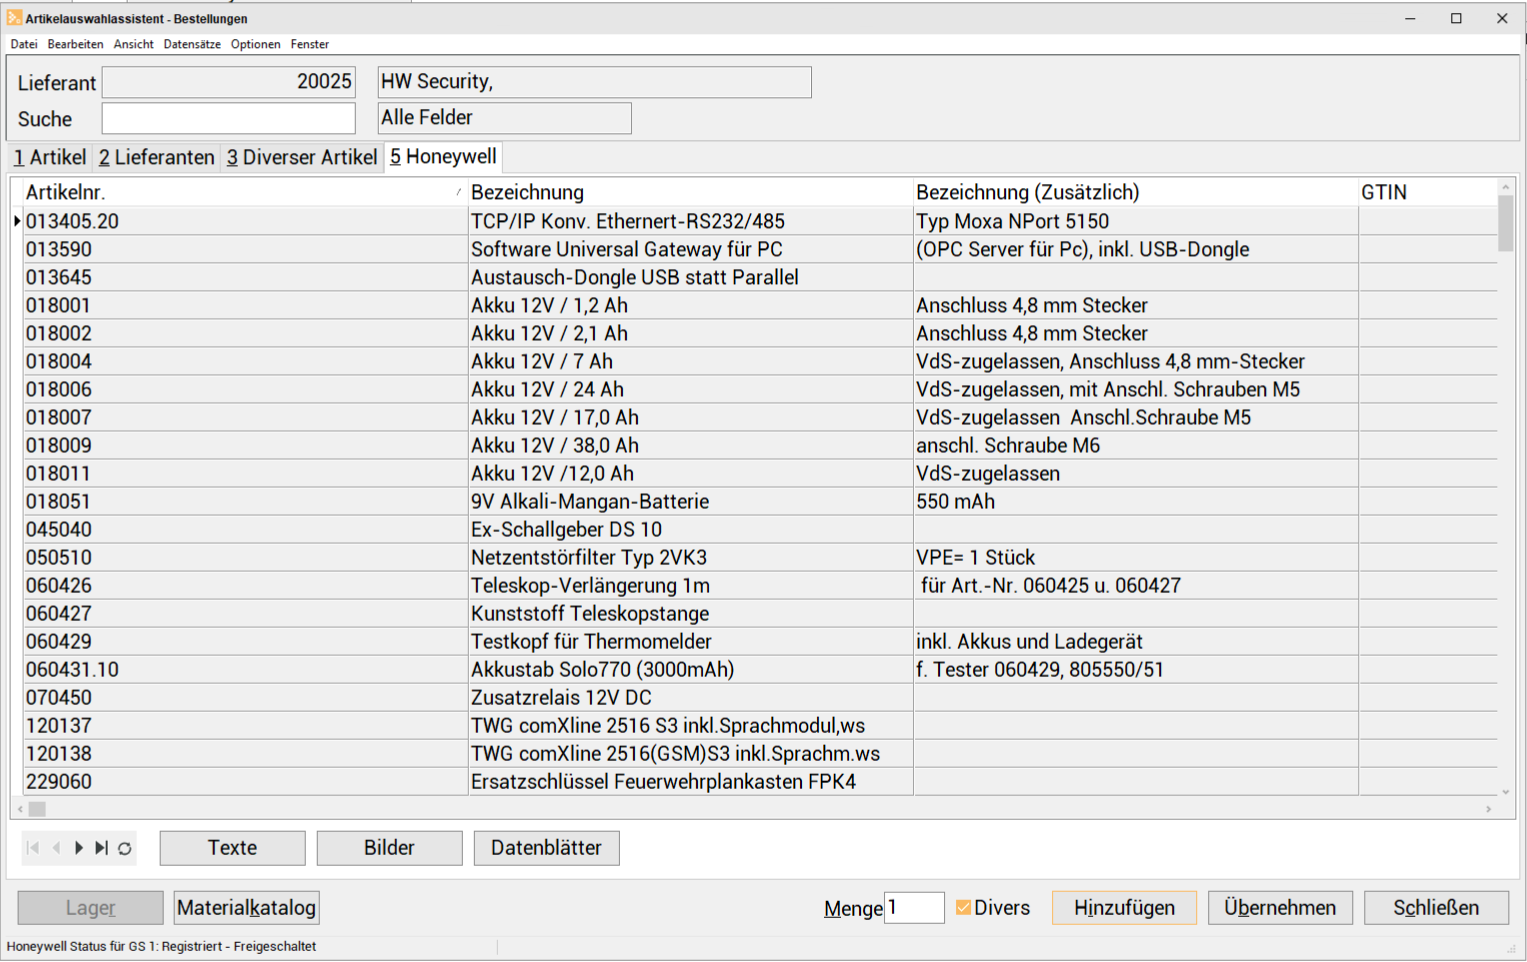Open the Fenster menu
Viewport: 1527px width, 962px height.
point(310,44)
